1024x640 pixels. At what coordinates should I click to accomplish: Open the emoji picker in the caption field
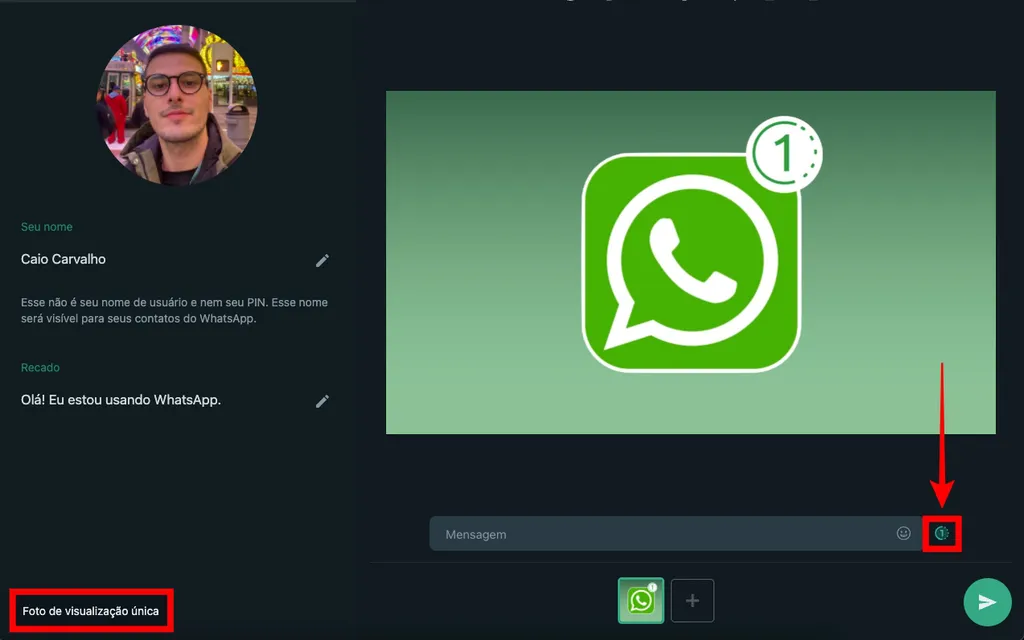[x=903, y=534]
